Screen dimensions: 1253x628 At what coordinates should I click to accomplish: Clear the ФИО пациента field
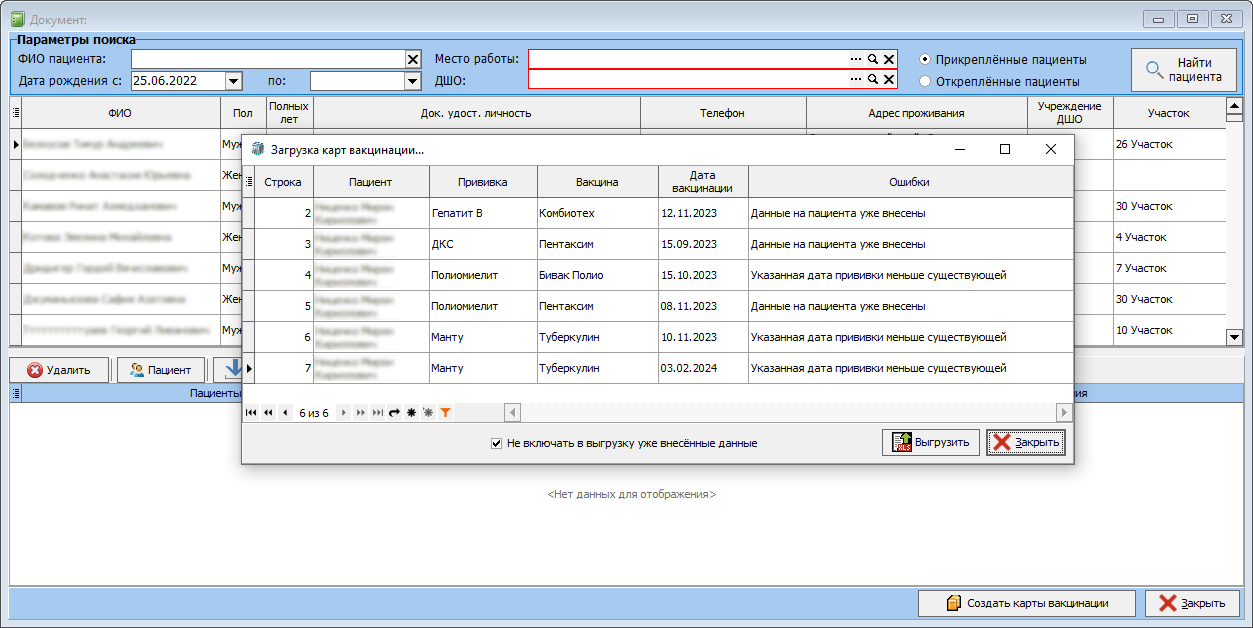(x=413, y=59)
